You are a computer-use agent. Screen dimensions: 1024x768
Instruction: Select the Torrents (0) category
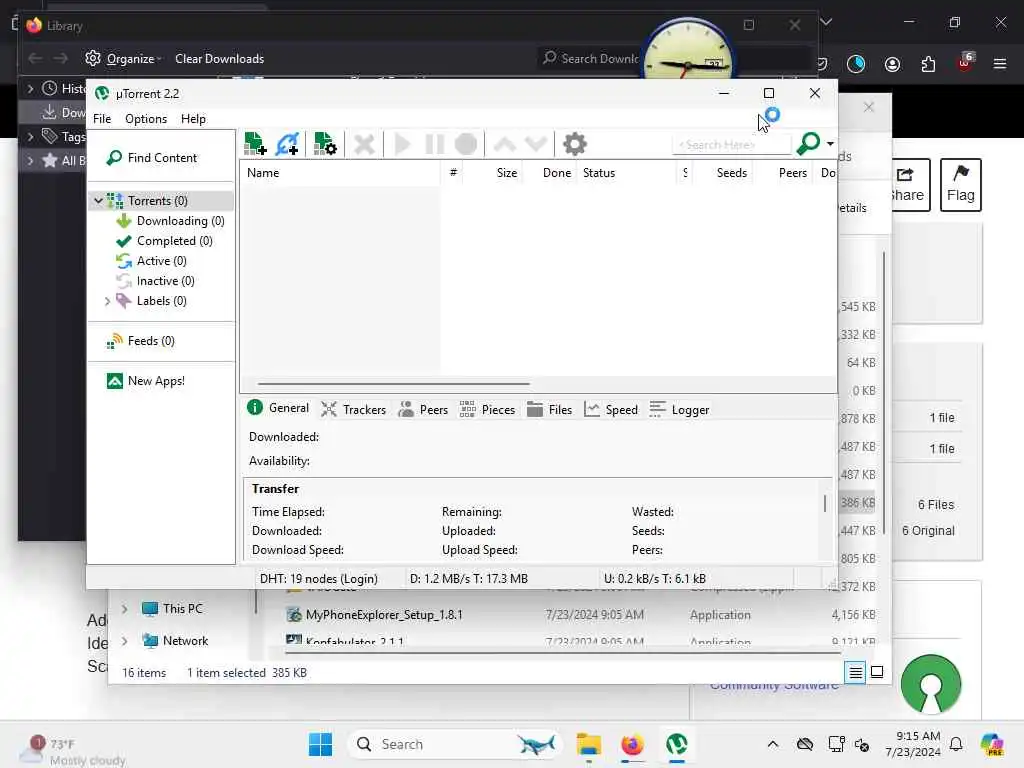pos(157,200)
